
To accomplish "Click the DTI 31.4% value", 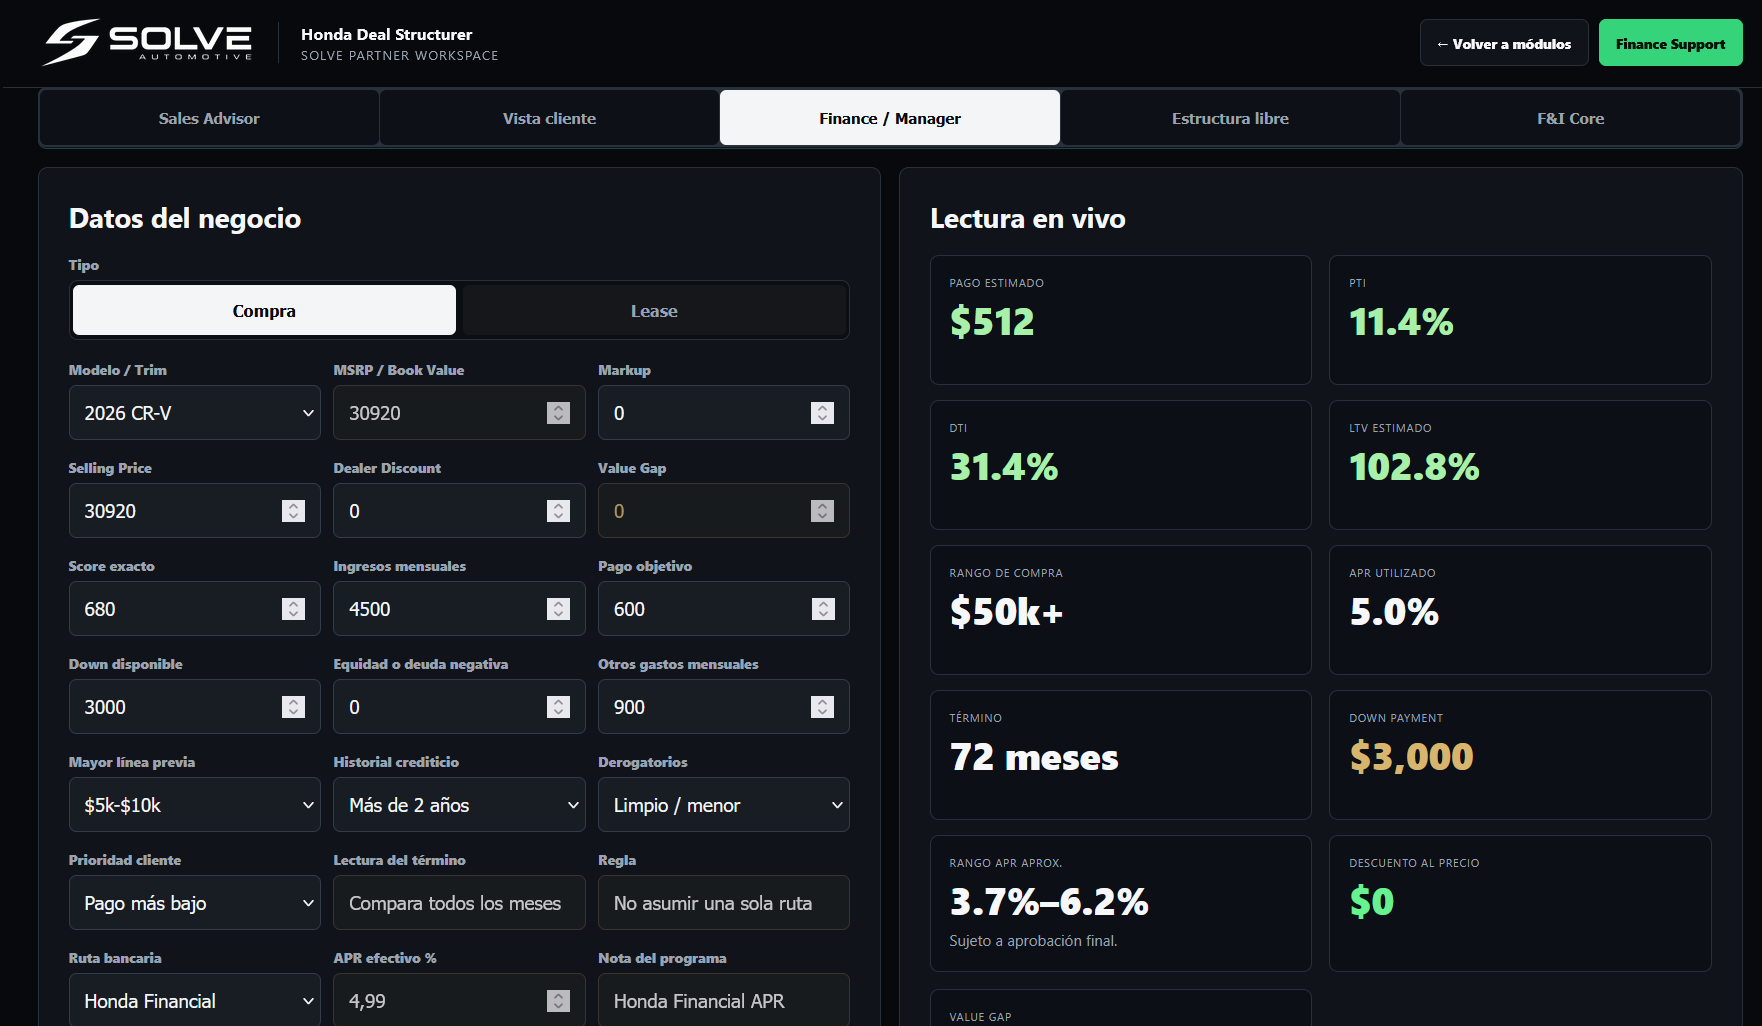I will (x=1004, y=467).
